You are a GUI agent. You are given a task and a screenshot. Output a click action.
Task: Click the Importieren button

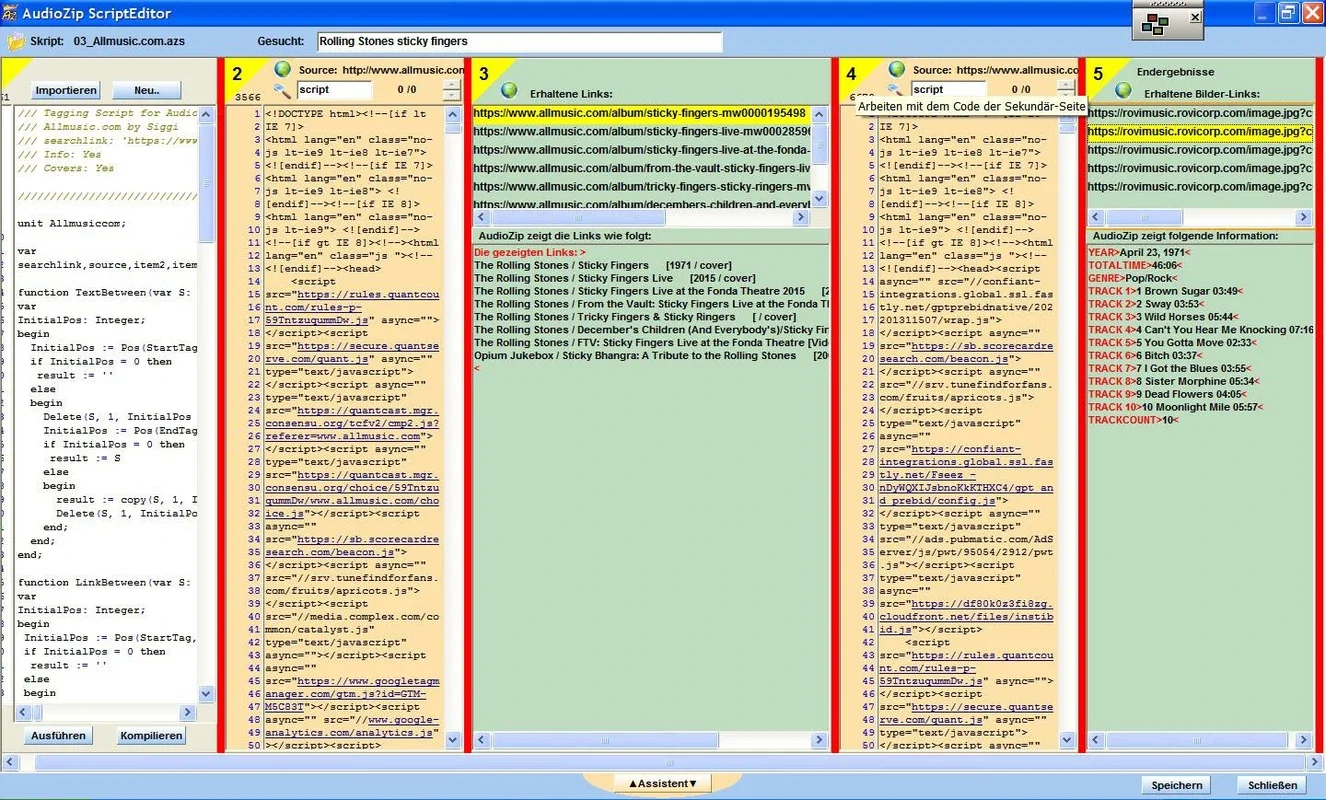[66, 90]
